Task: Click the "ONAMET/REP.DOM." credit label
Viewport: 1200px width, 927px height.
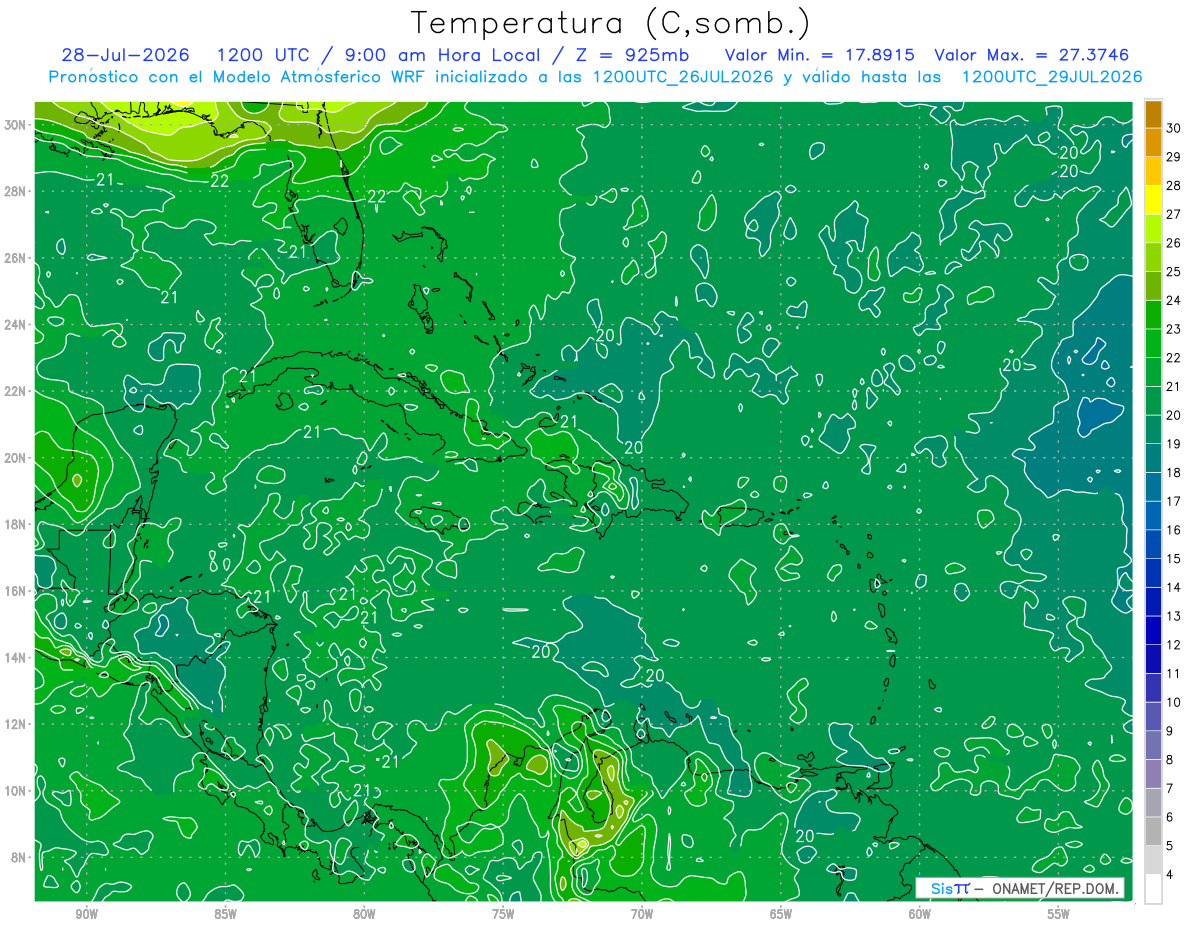Action: 1055,888
